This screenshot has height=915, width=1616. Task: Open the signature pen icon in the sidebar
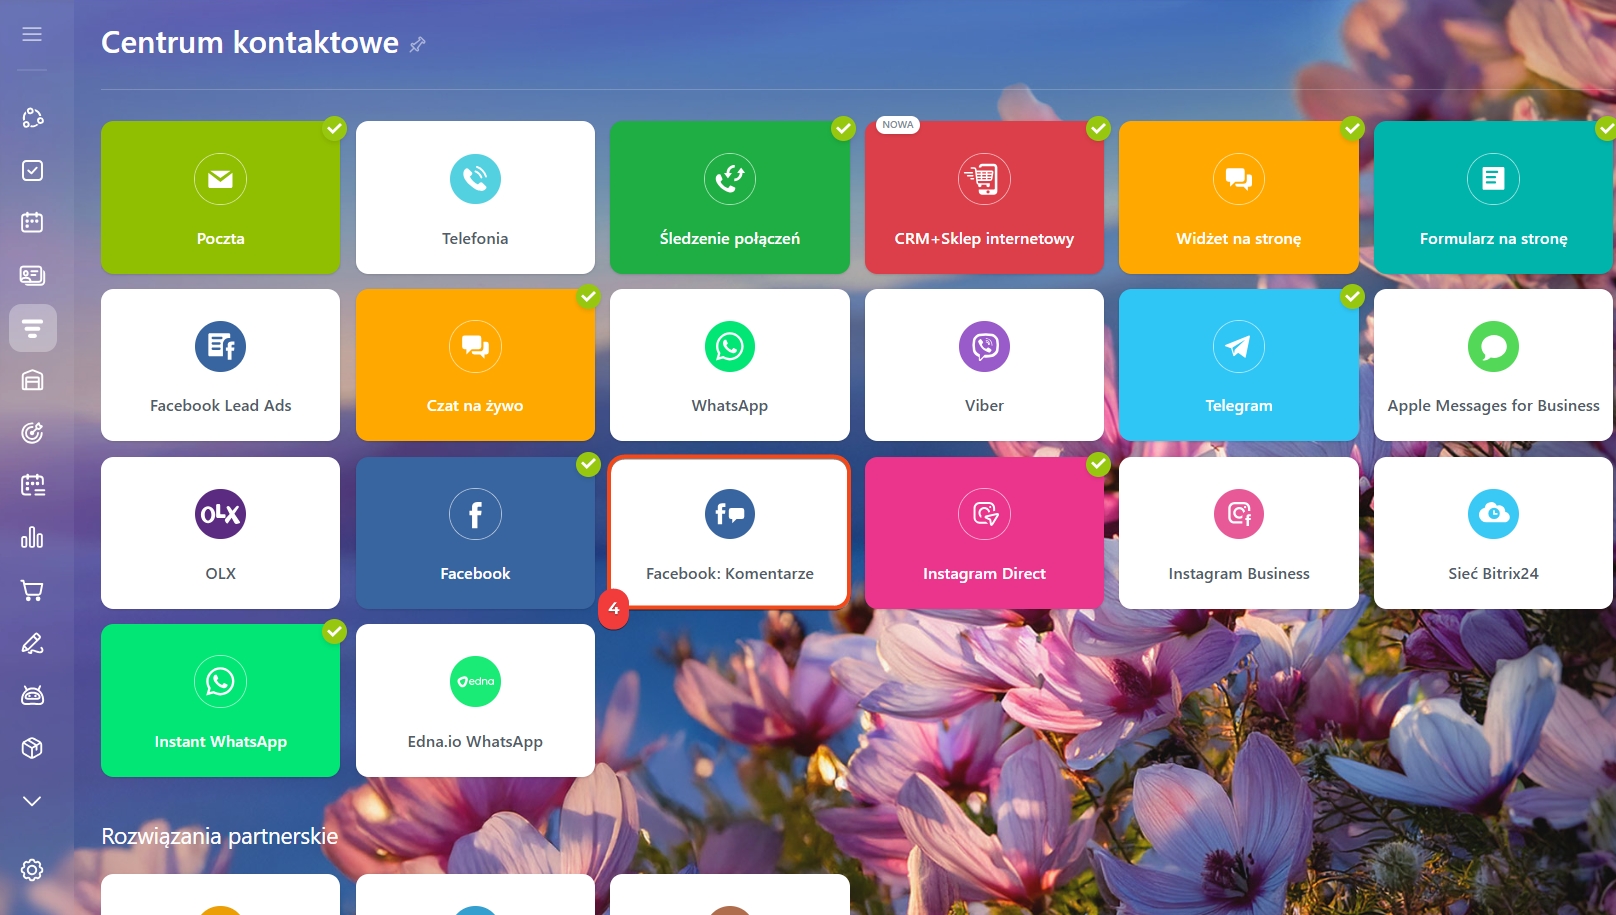[x=32, y=643]
